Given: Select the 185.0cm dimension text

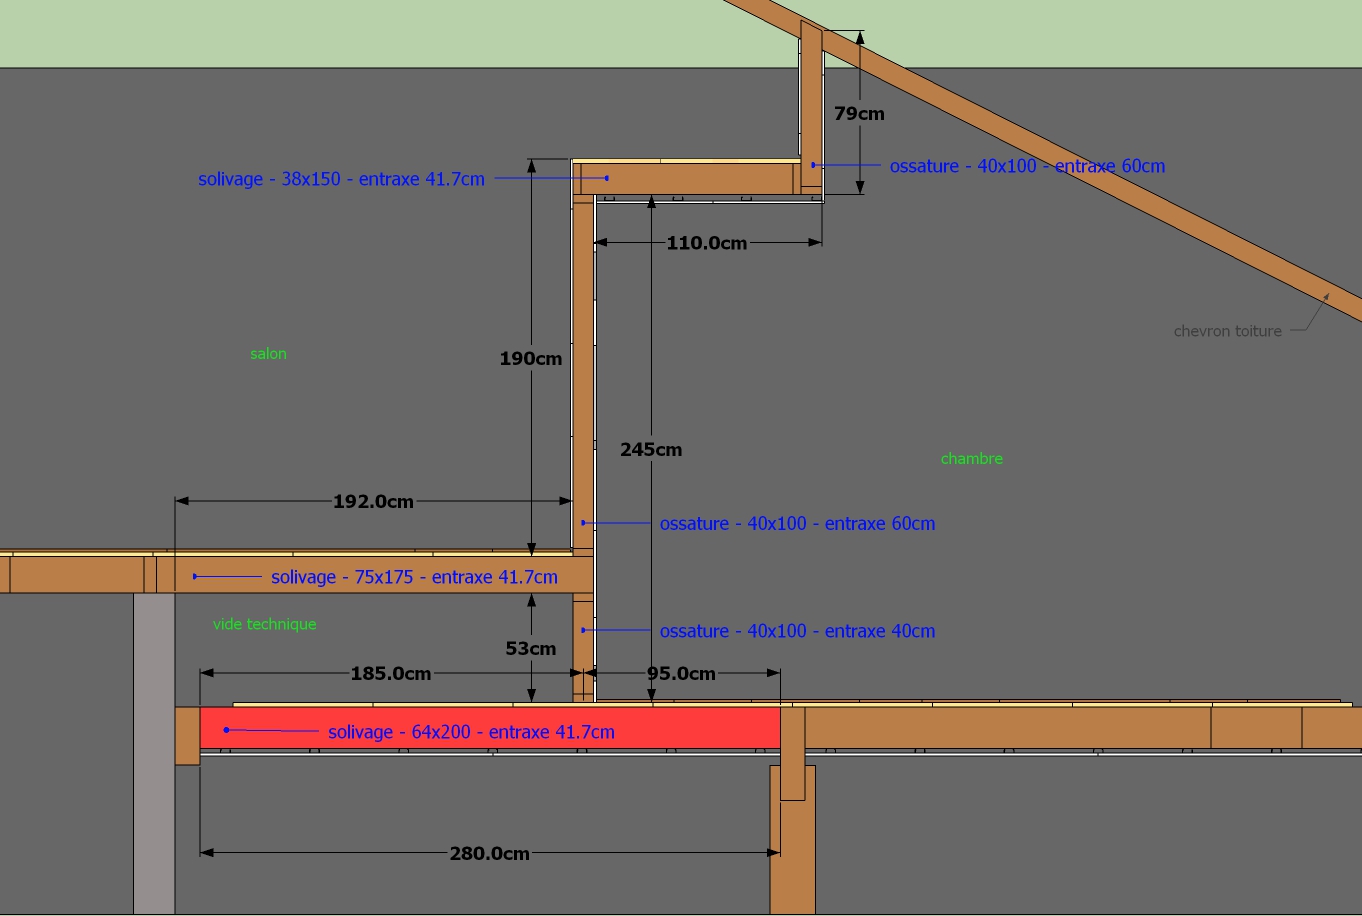Looking at the screenshot, I should (x=390, y=673).
